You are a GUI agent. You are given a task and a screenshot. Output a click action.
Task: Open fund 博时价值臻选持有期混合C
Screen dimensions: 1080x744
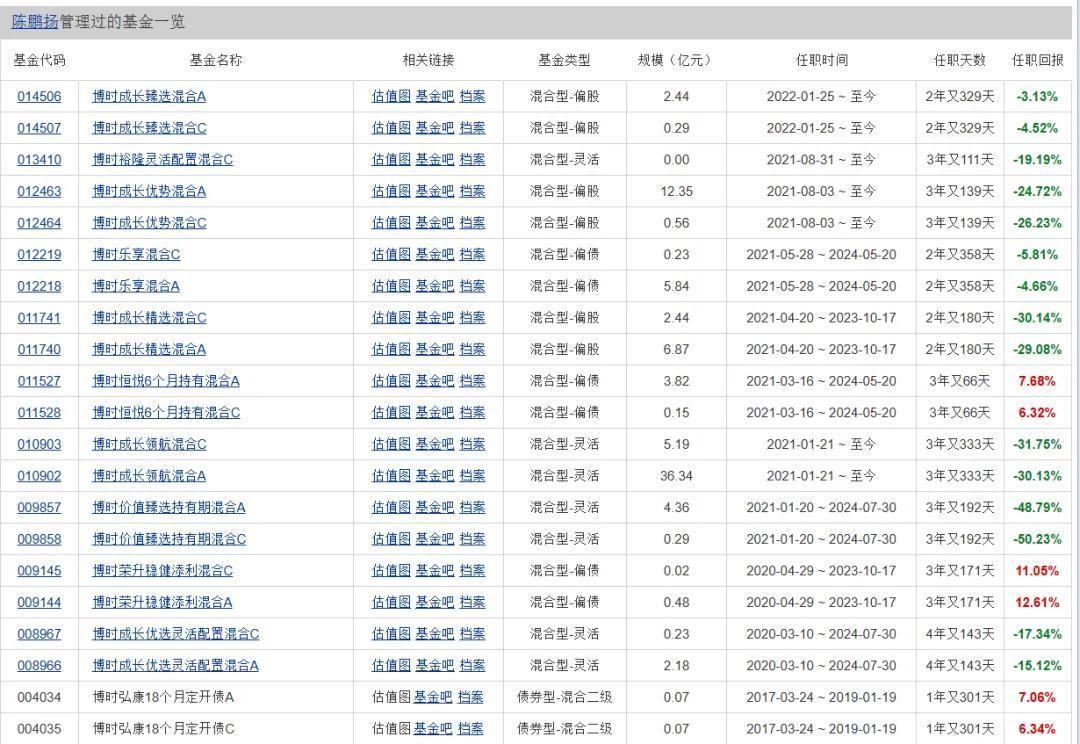[x=169, y=539]
